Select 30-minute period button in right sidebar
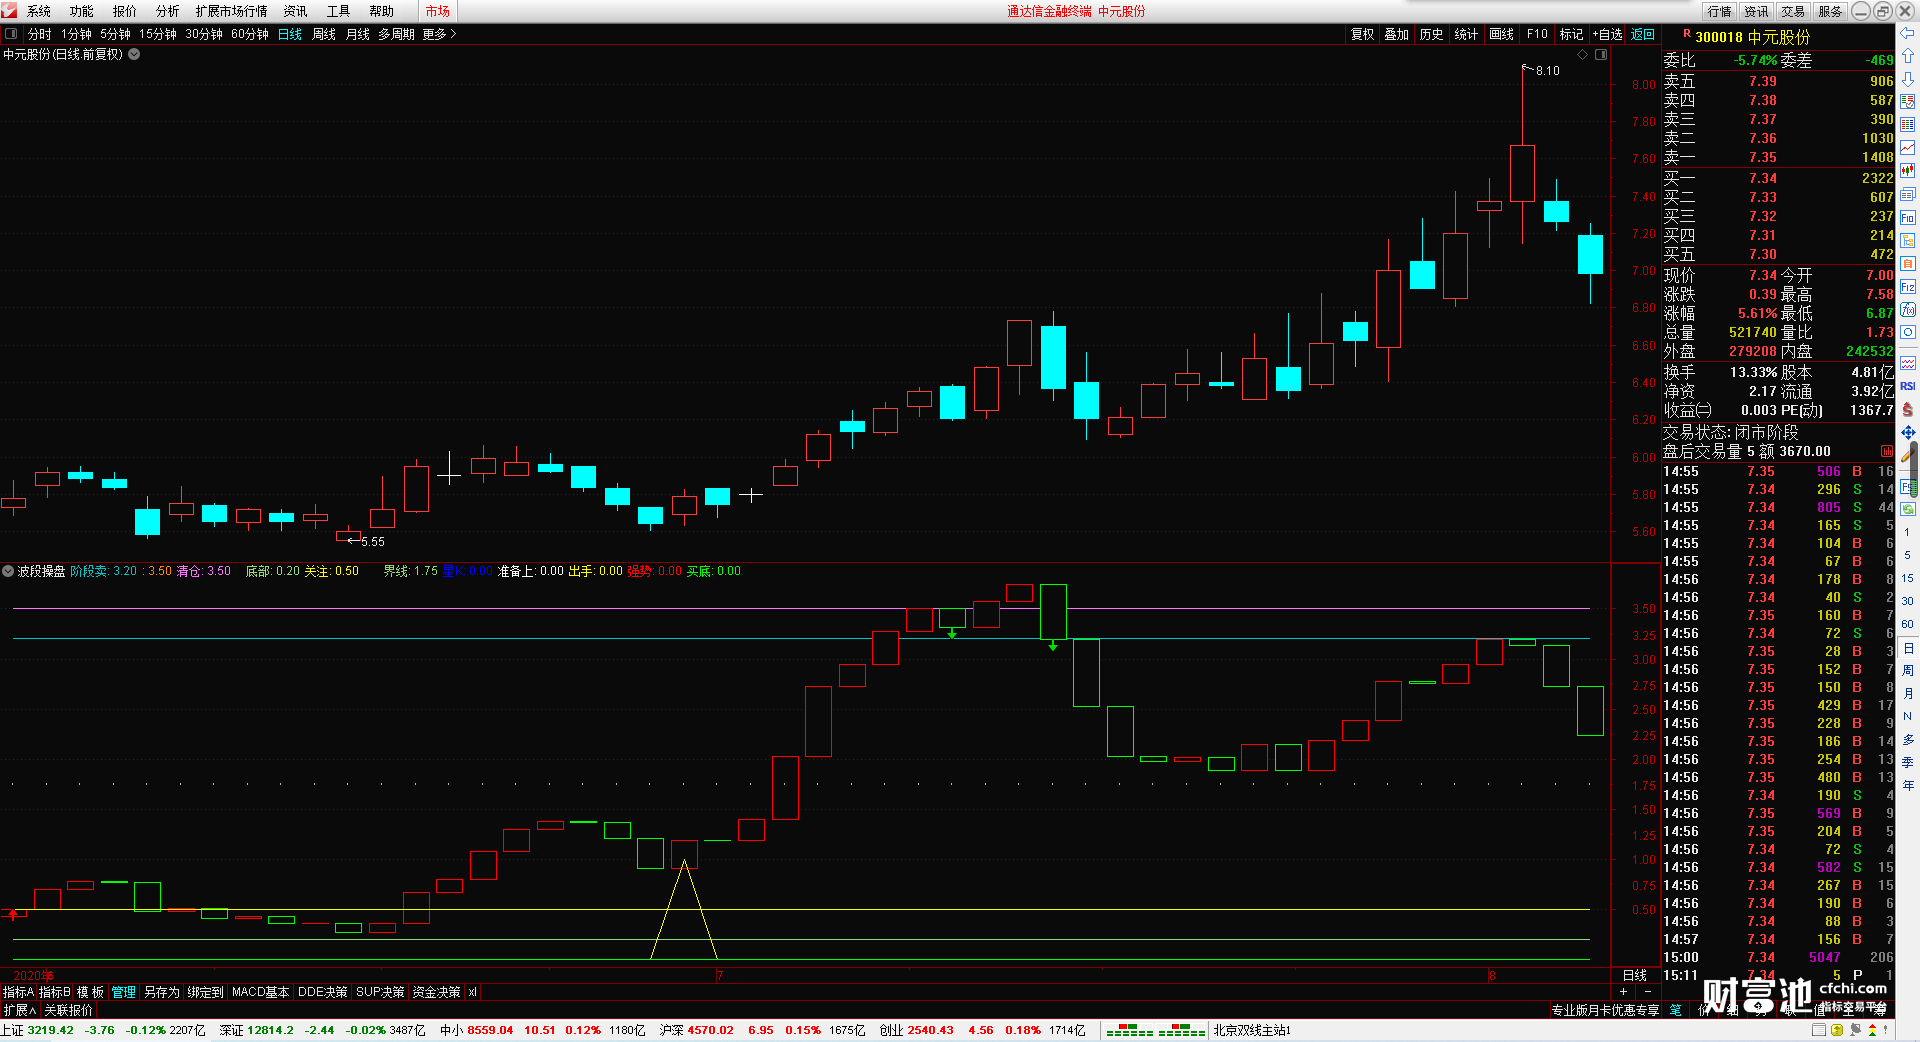Viewport: 1920px width, 1042px height. pyautogui.click(x=1908, y=601)
